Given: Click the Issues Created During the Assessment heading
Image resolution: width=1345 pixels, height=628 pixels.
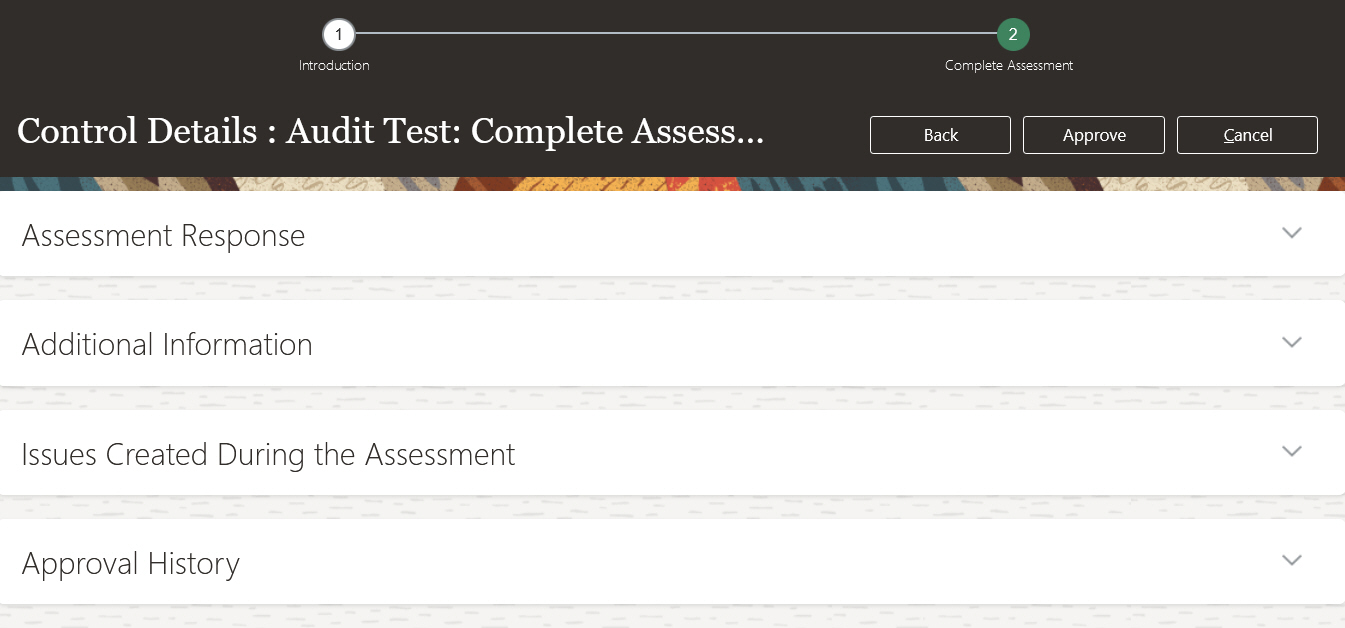Looking at the screenshot, I should click(x=268, y=455).
